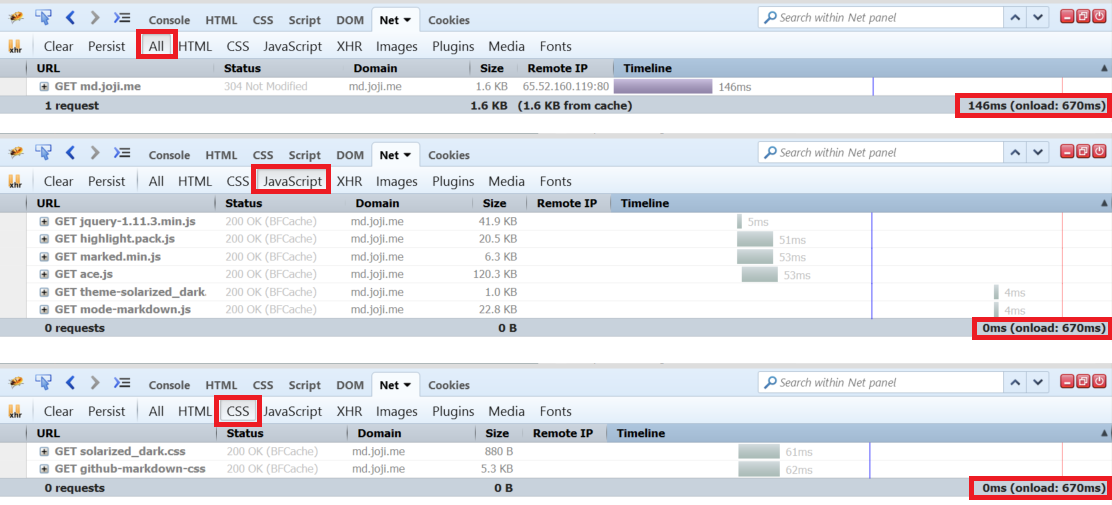Toggle the Fonts filter in the panel listing github-markdown-css
The image size is (1112, 505).
pyautogui.click(x=555, y=411)
